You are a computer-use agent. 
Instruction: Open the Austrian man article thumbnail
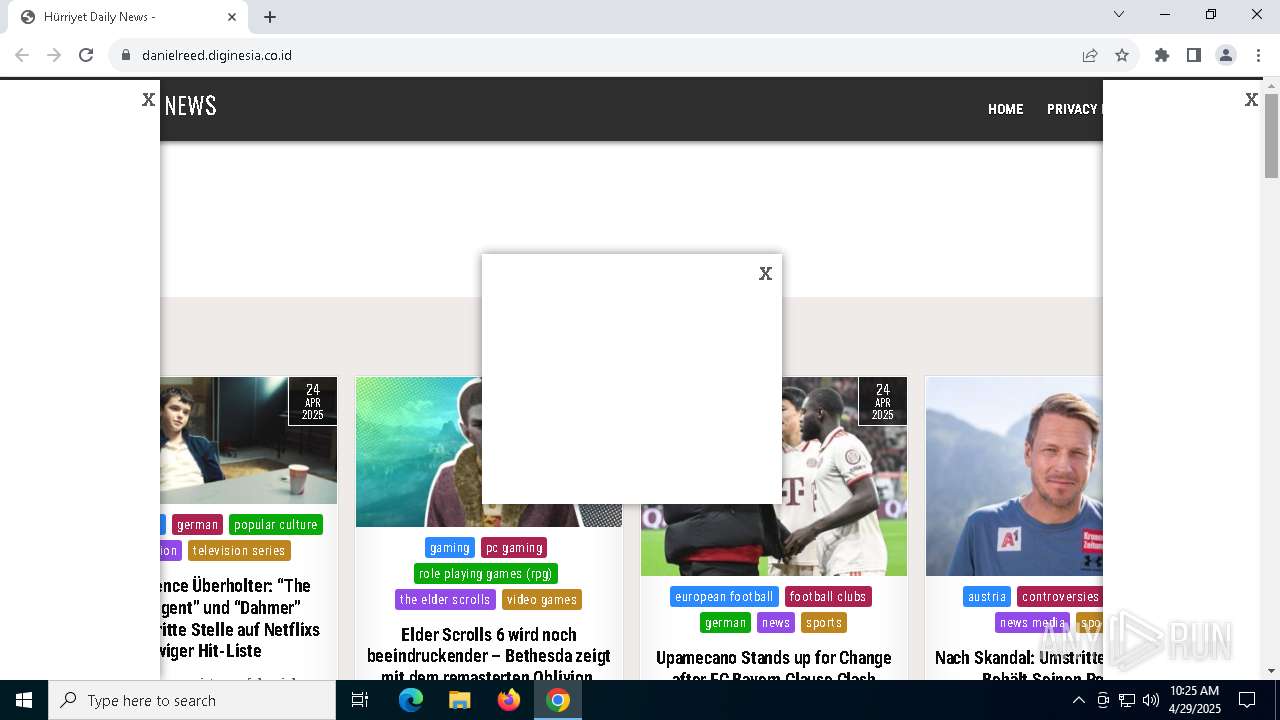[1013, 476]
